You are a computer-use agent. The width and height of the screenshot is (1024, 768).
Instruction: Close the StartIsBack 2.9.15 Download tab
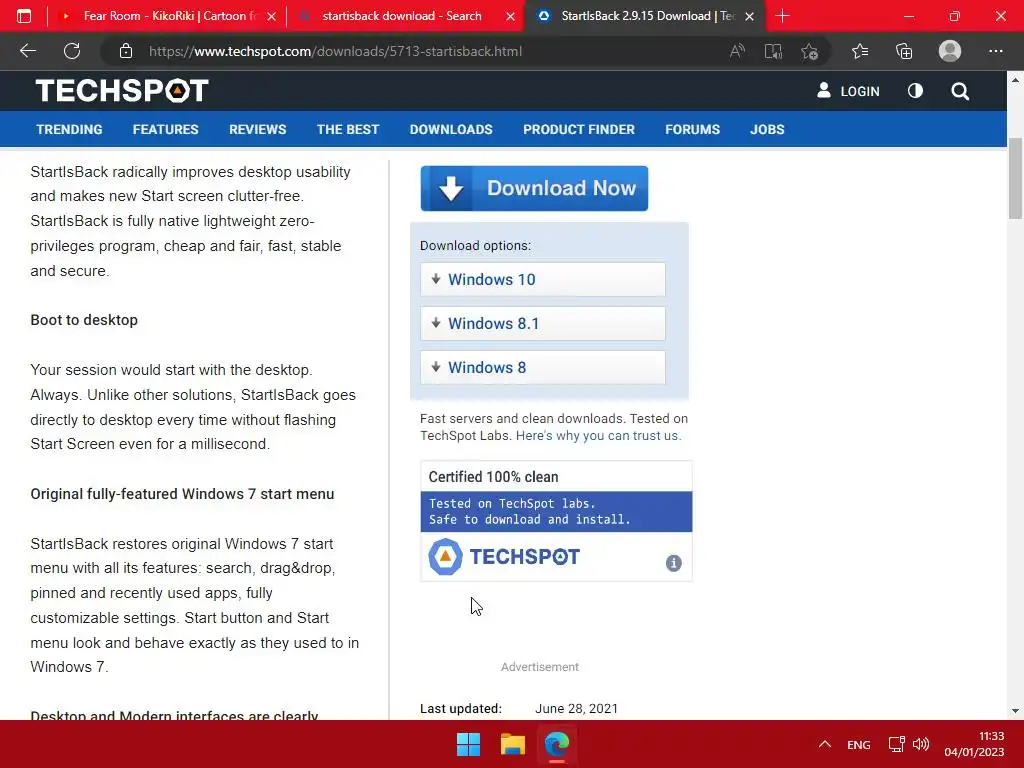[x=750, y=16]
